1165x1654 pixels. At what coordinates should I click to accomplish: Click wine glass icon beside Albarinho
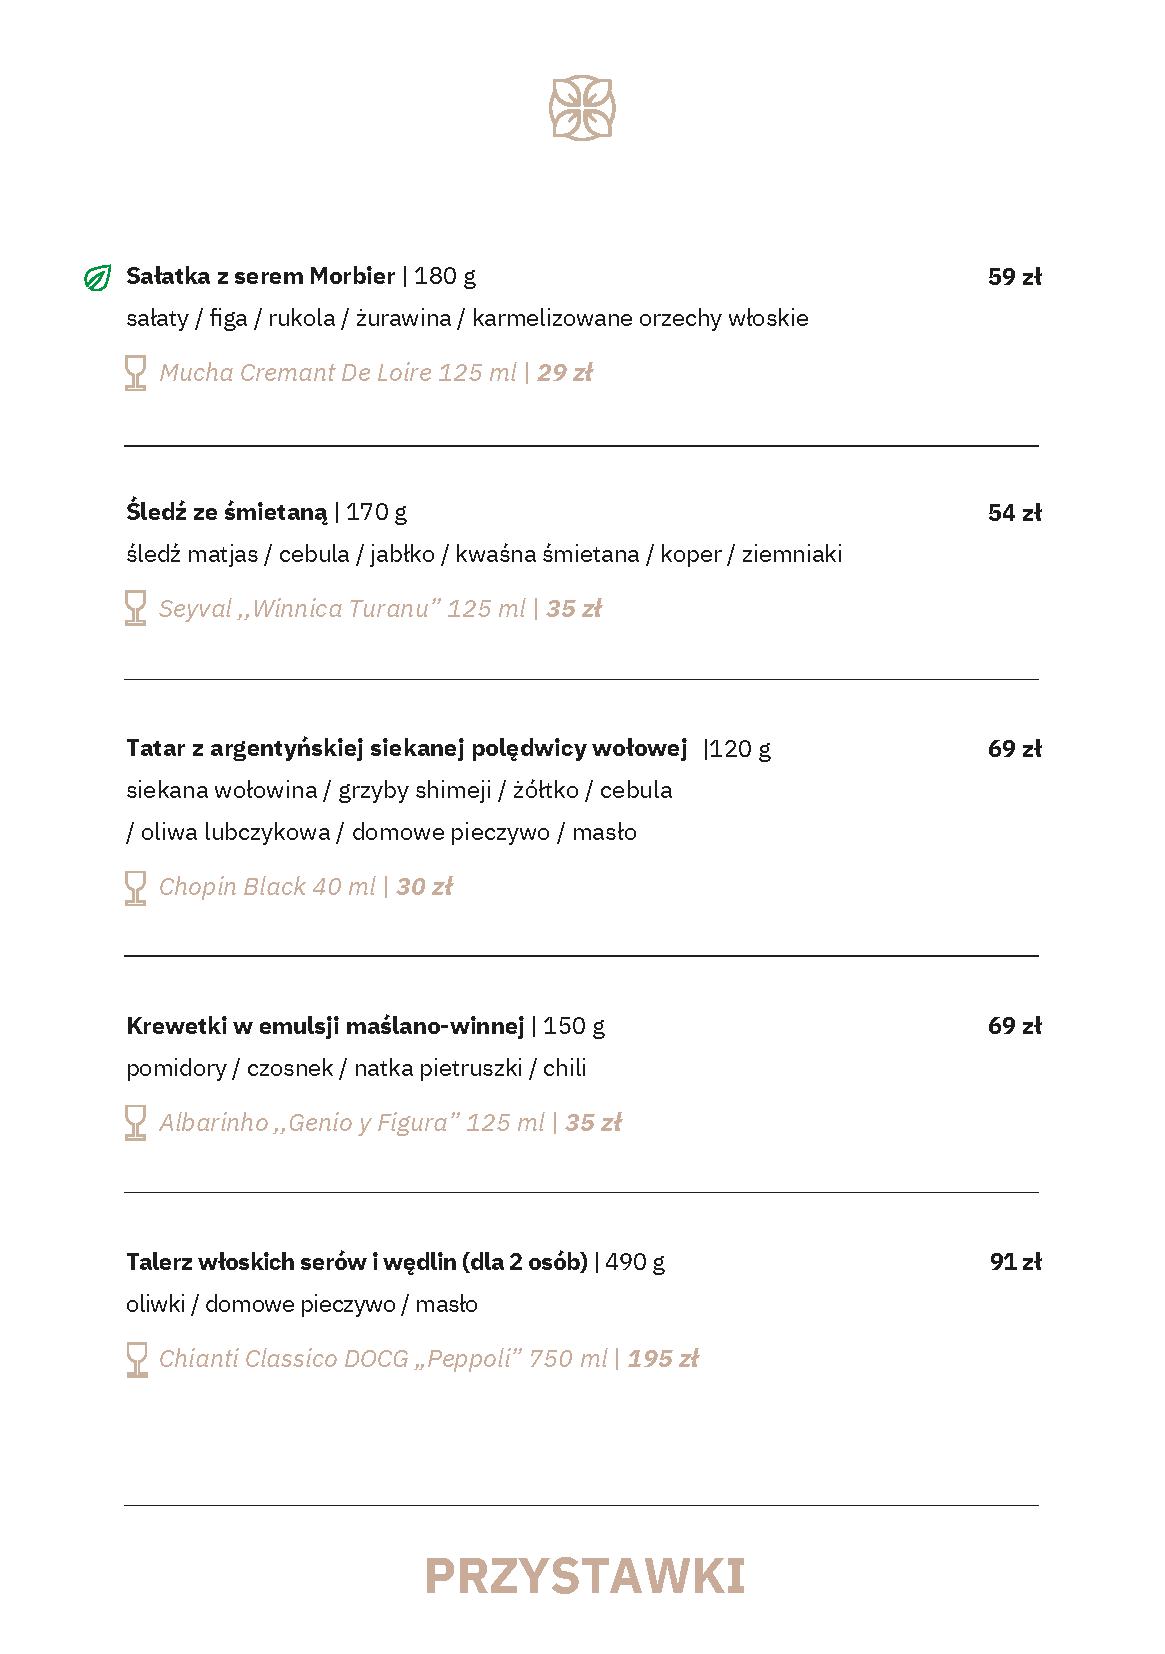point(135,1122)
